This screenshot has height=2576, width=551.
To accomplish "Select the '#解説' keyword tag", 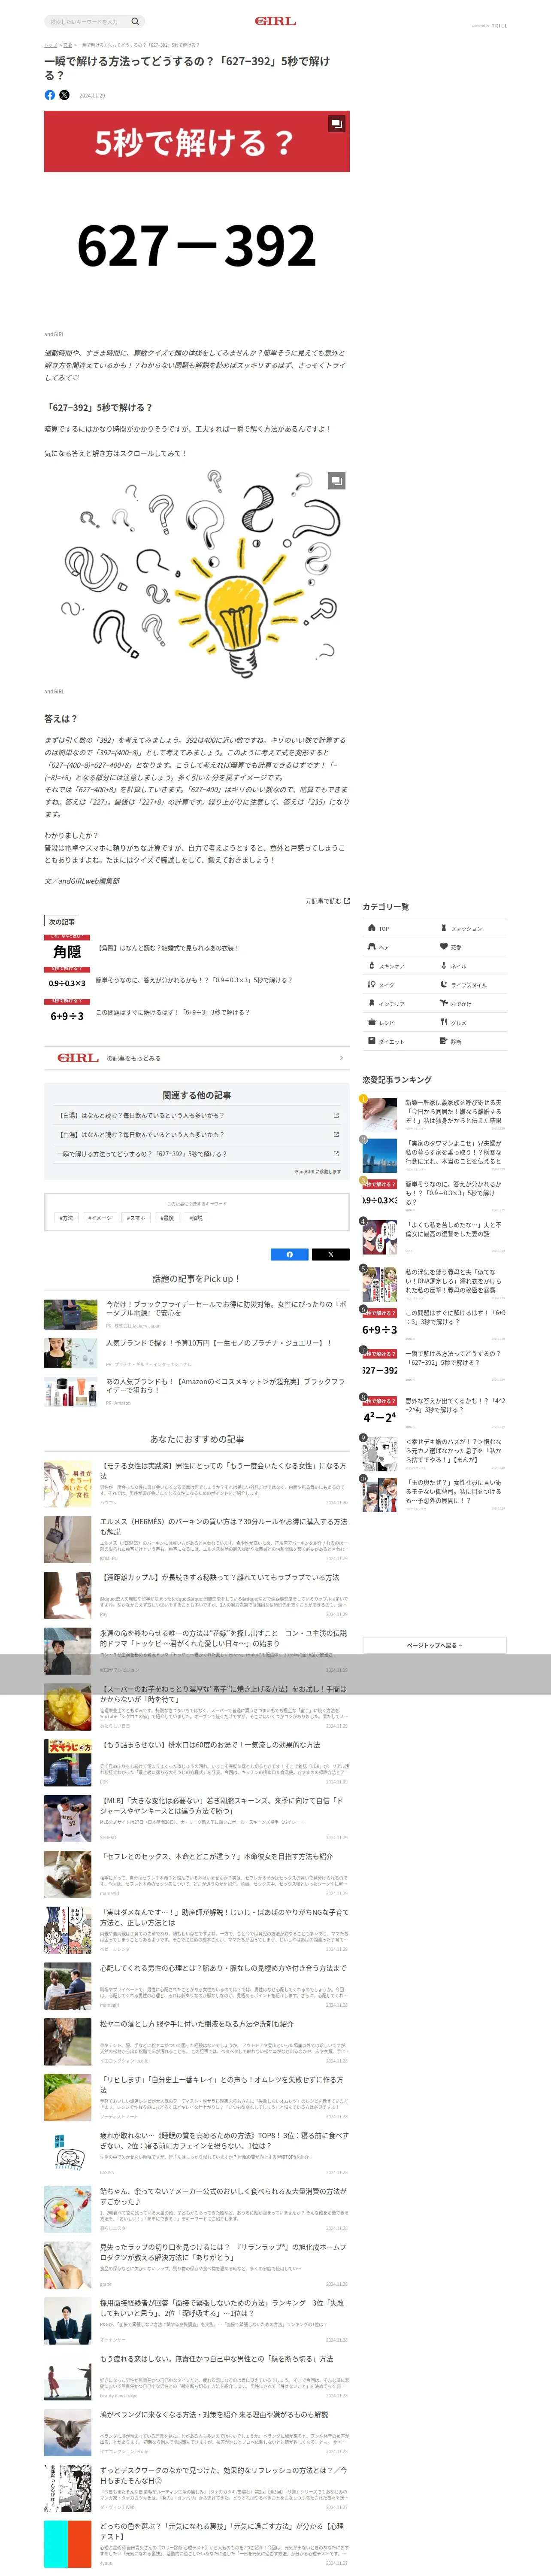I will point(196,1218).
